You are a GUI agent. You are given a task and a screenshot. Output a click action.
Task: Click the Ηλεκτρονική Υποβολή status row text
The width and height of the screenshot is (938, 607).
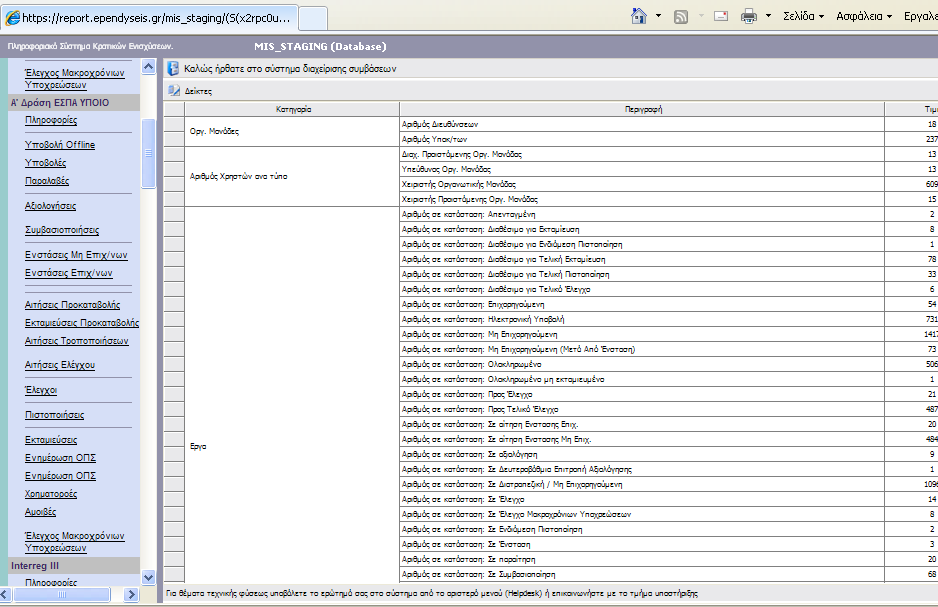pyautogui.click(x=483, y=319)
